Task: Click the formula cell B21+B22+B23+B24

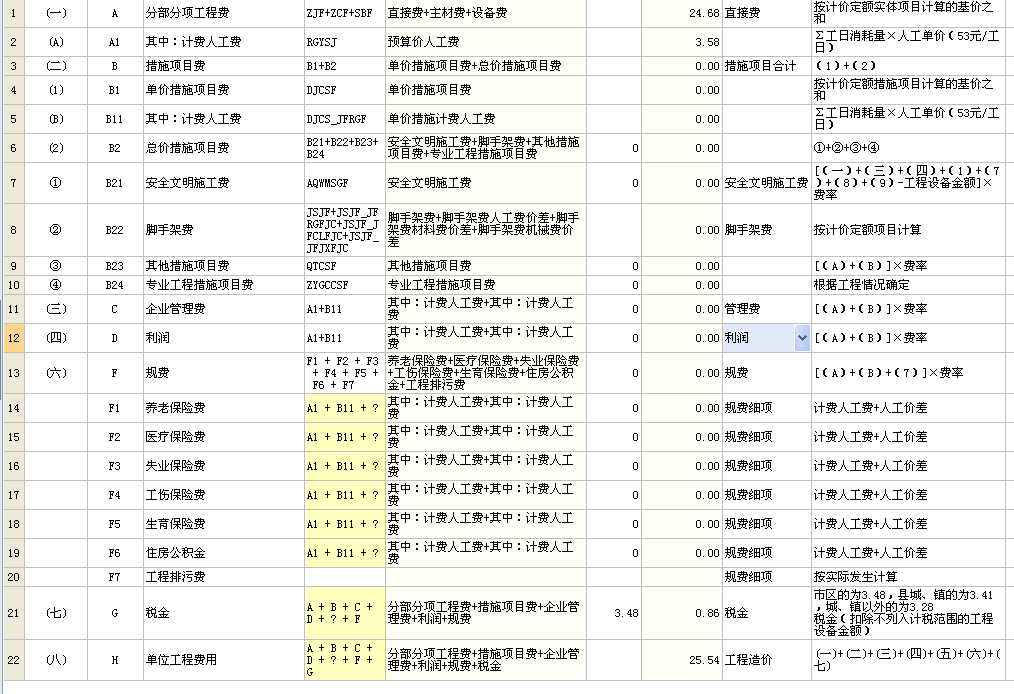Action: (x=345, y=148)
